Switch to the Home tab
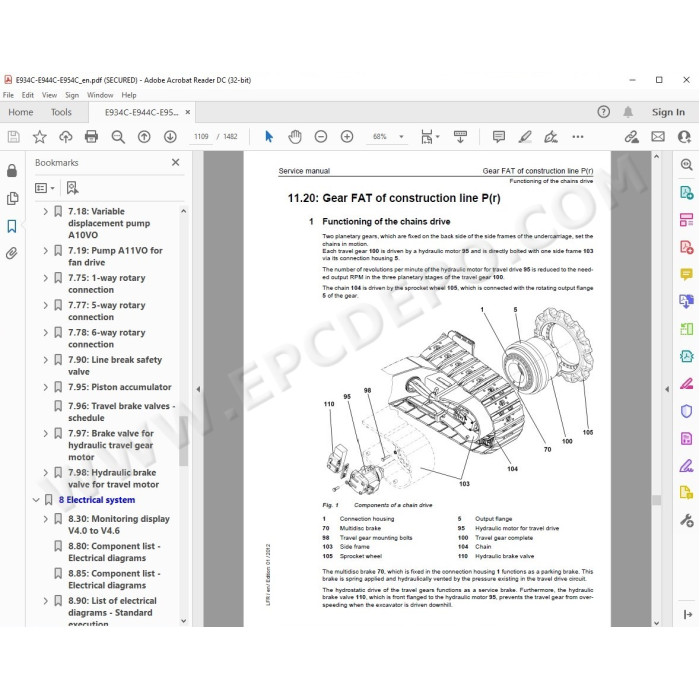 [x=21, y=112]
